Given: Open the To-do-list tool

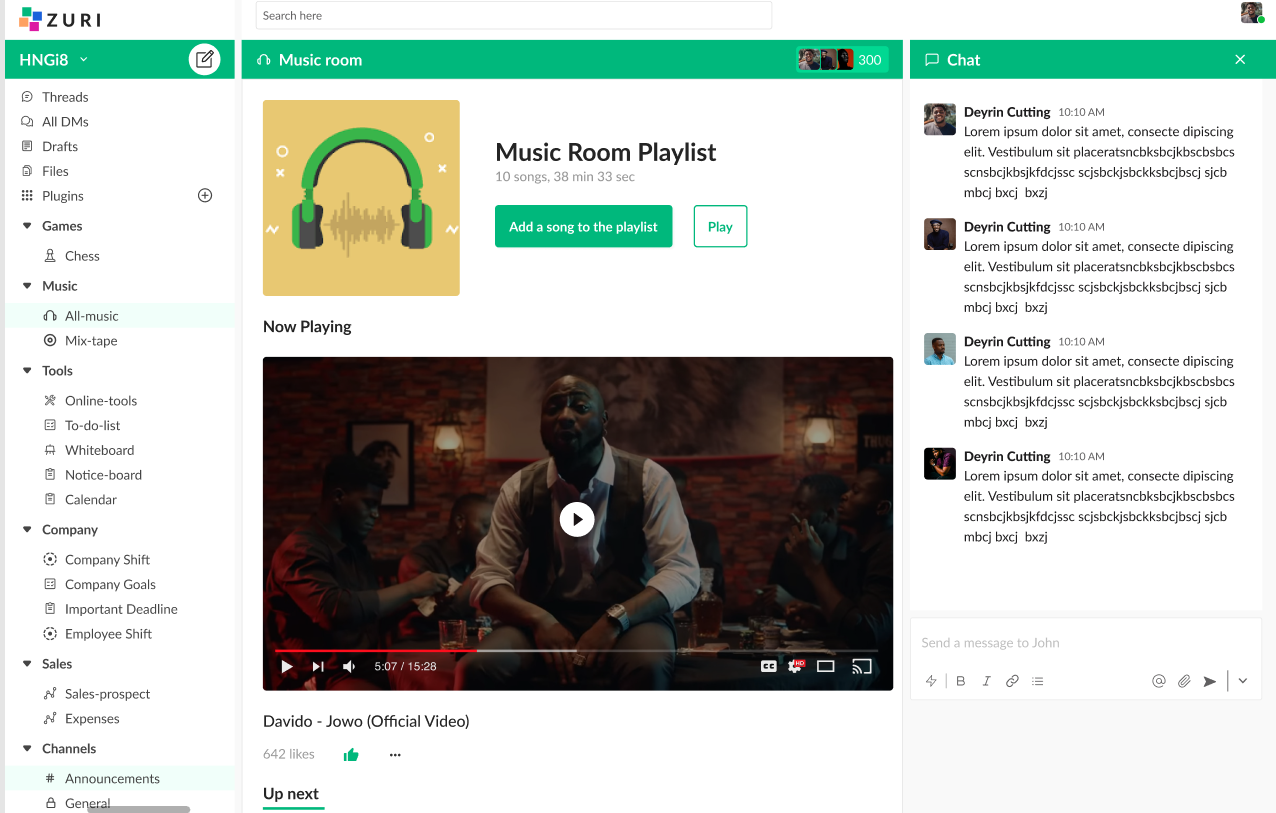Looking at the screenshot, I should tap(93, 425).
